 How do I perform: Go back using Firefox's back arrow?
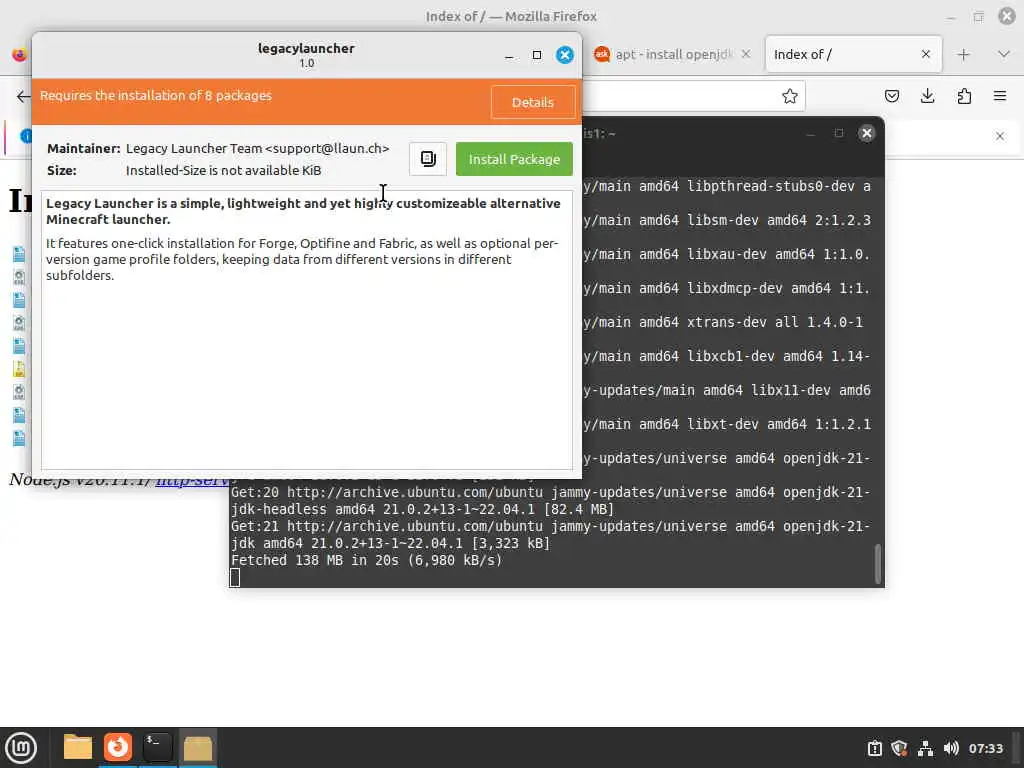(x=23, y=97)
